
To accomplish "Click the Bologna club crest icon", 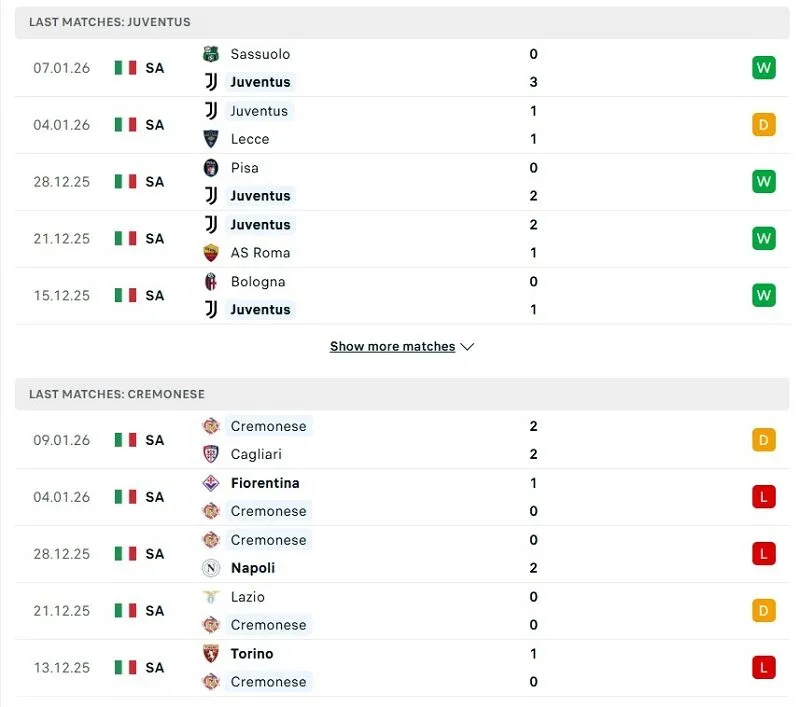I will point(210,282).
